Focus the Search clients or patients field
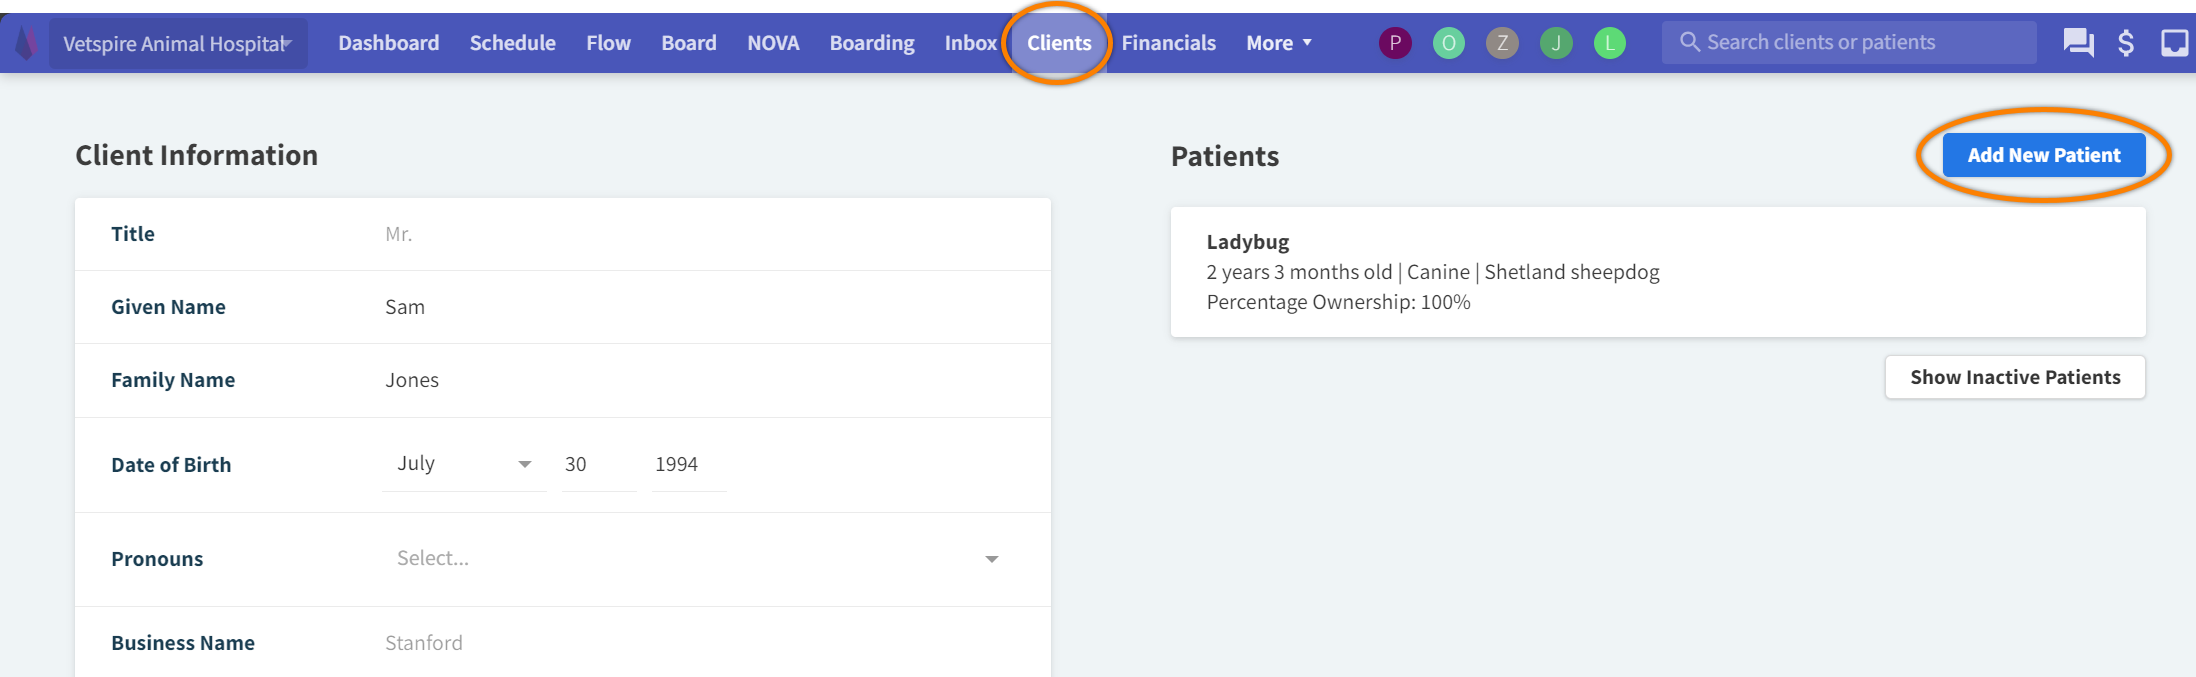This screenshot has height=677, width=2196. pos(1848,42)
